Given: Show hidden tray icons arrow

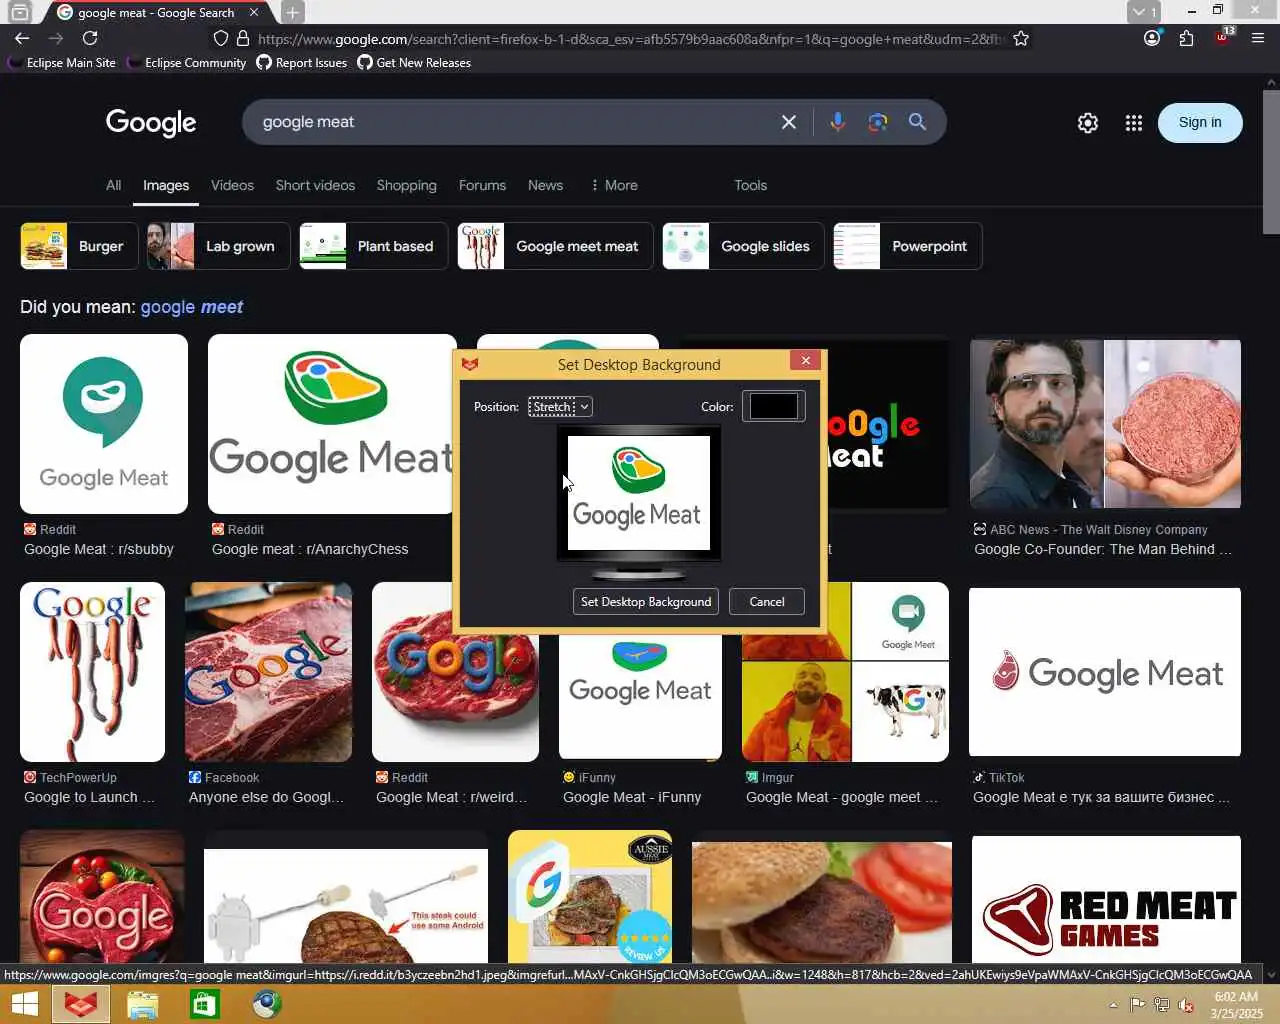Looking at the screenshot, I should [1113, 1005].
